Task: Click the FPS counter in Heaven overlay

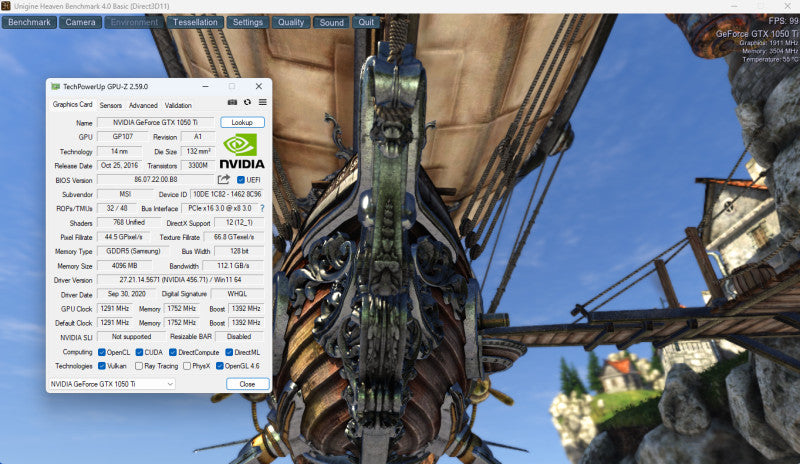Action: (x=784, y=21)
